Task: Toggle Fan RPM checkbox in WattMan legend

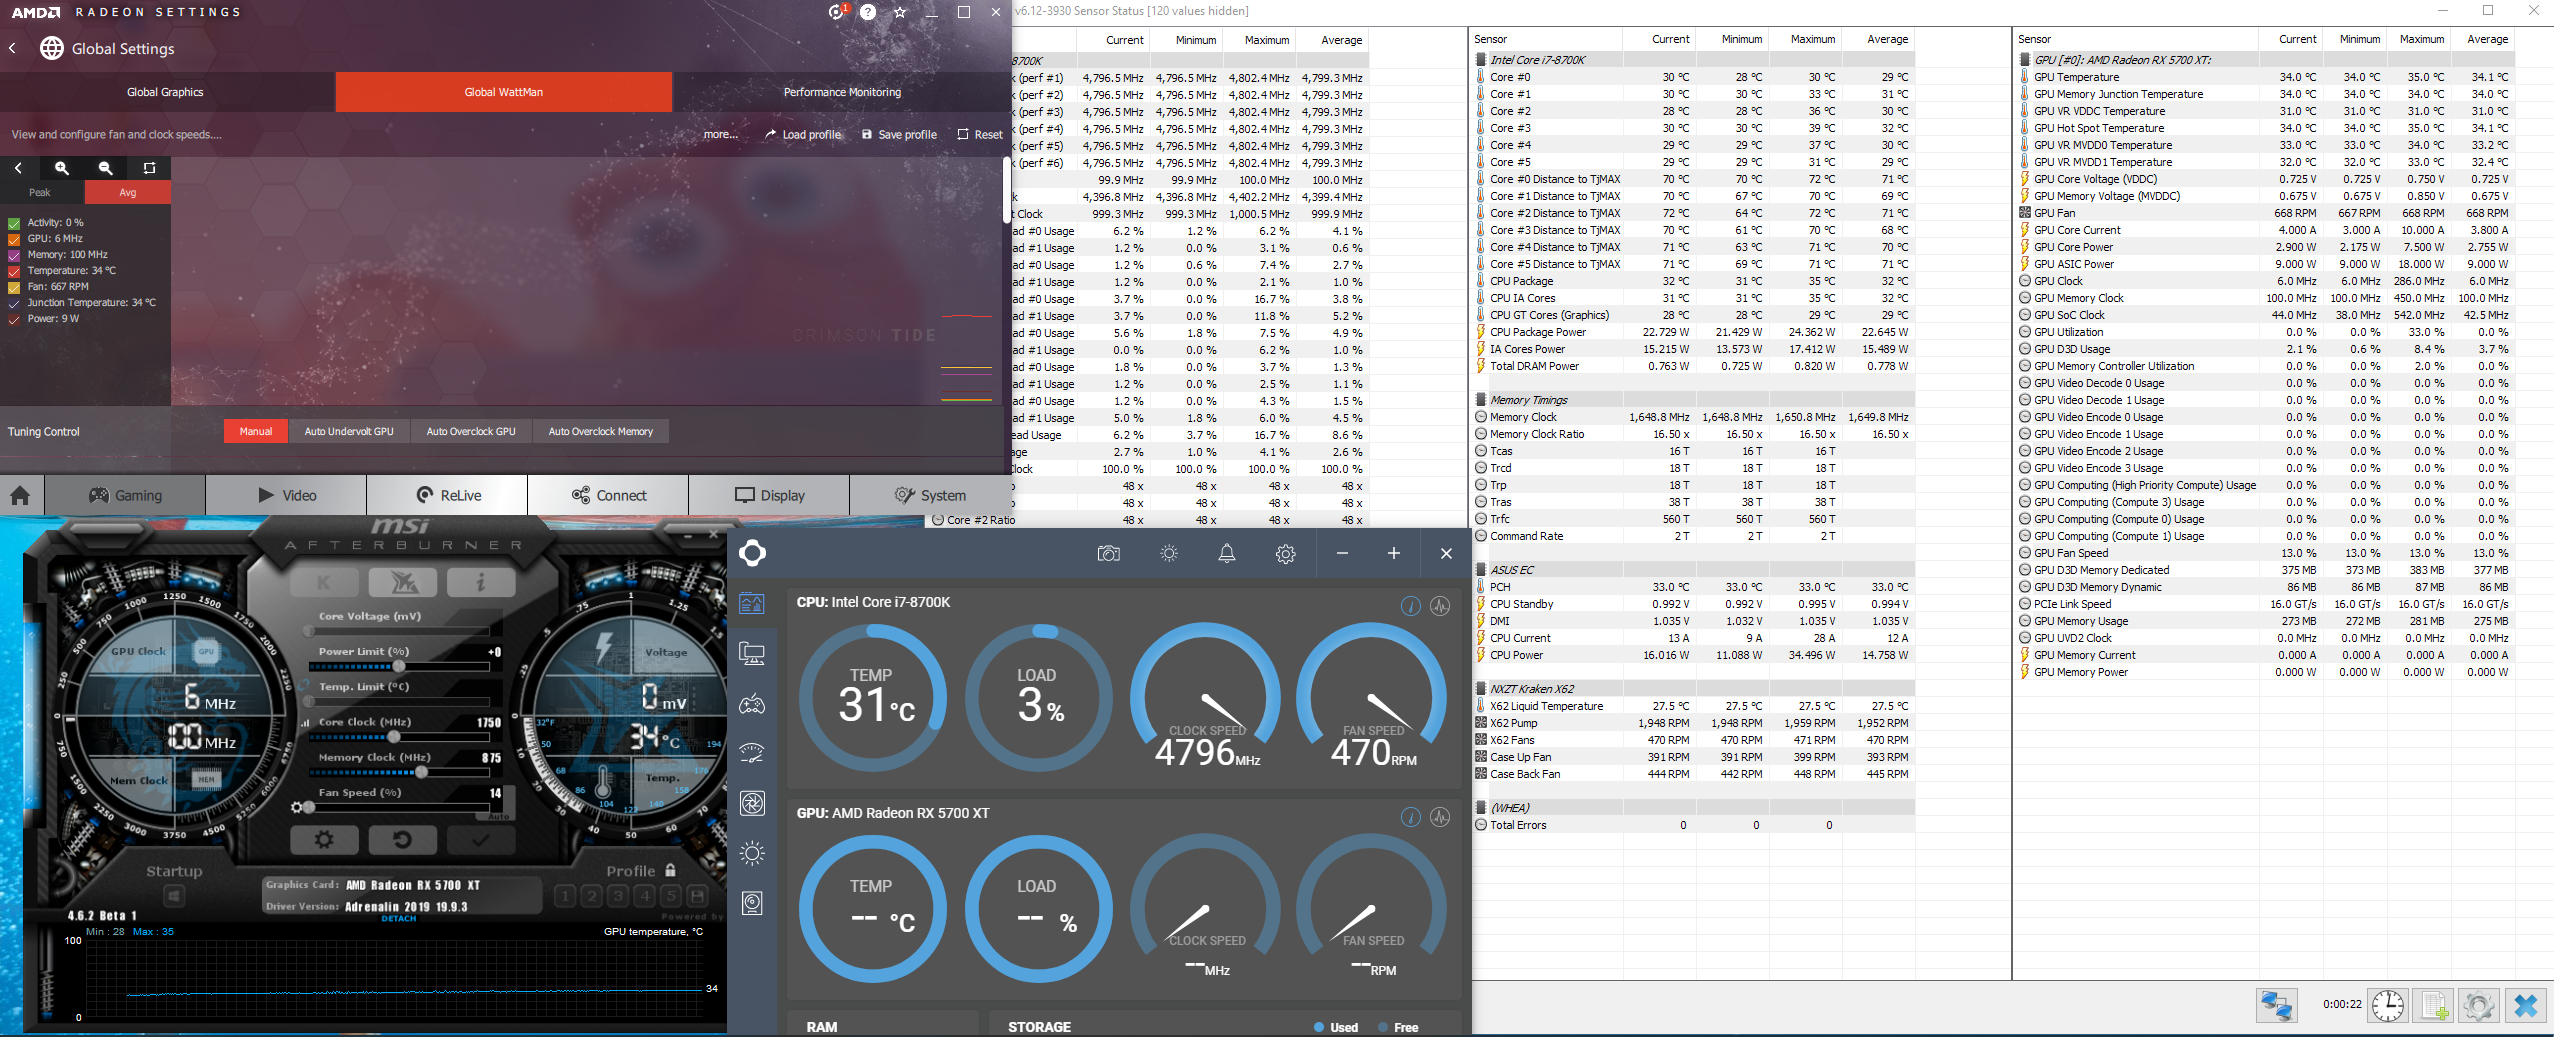Action: tap(14, 287)
